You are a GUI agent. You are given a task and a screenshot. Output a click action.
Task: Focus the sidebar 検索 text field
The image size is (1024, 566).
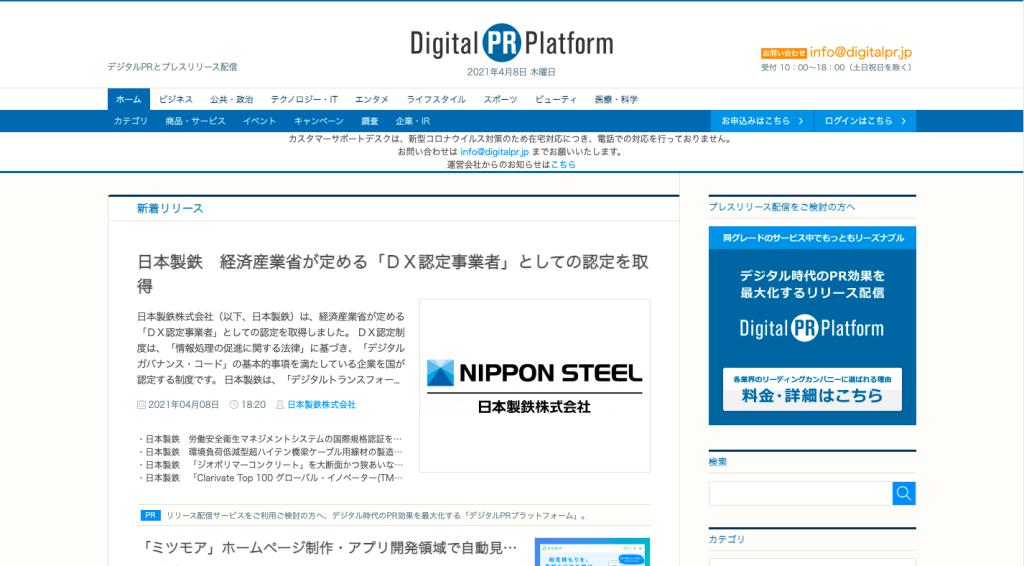point(800,493)
